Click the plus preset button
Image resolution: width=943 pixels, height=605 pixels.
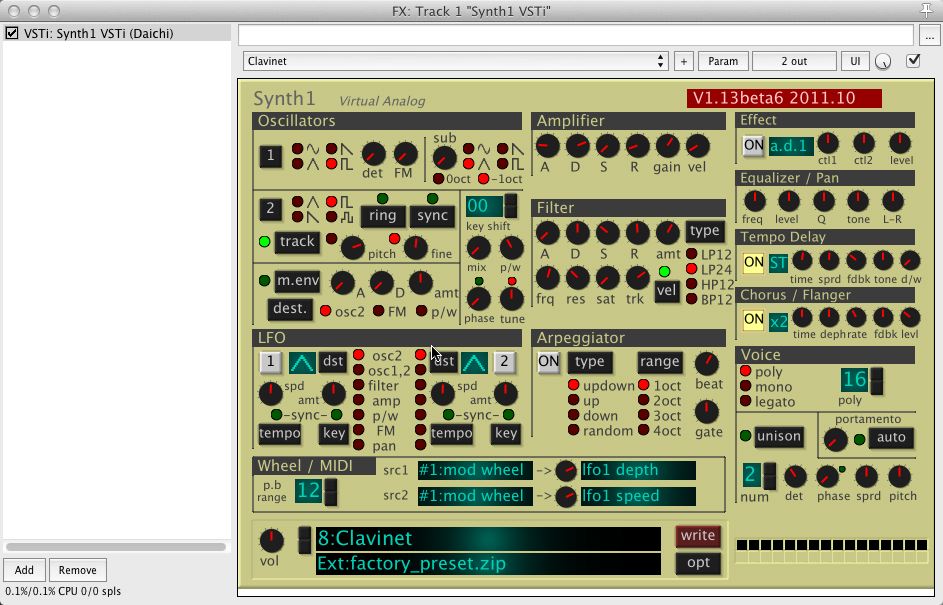[683, 61]
